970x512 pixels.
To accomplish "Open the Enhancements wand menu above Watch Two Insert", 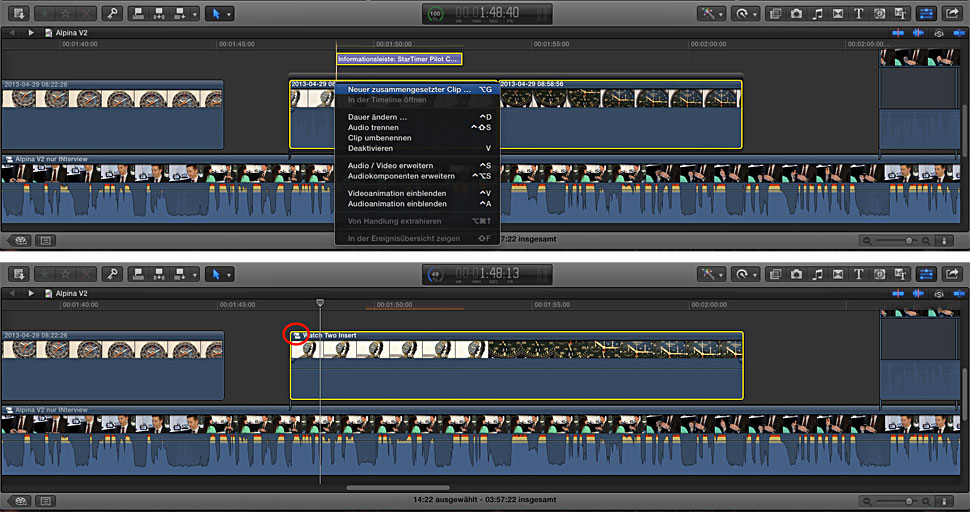I will click(x=714, y=273).
